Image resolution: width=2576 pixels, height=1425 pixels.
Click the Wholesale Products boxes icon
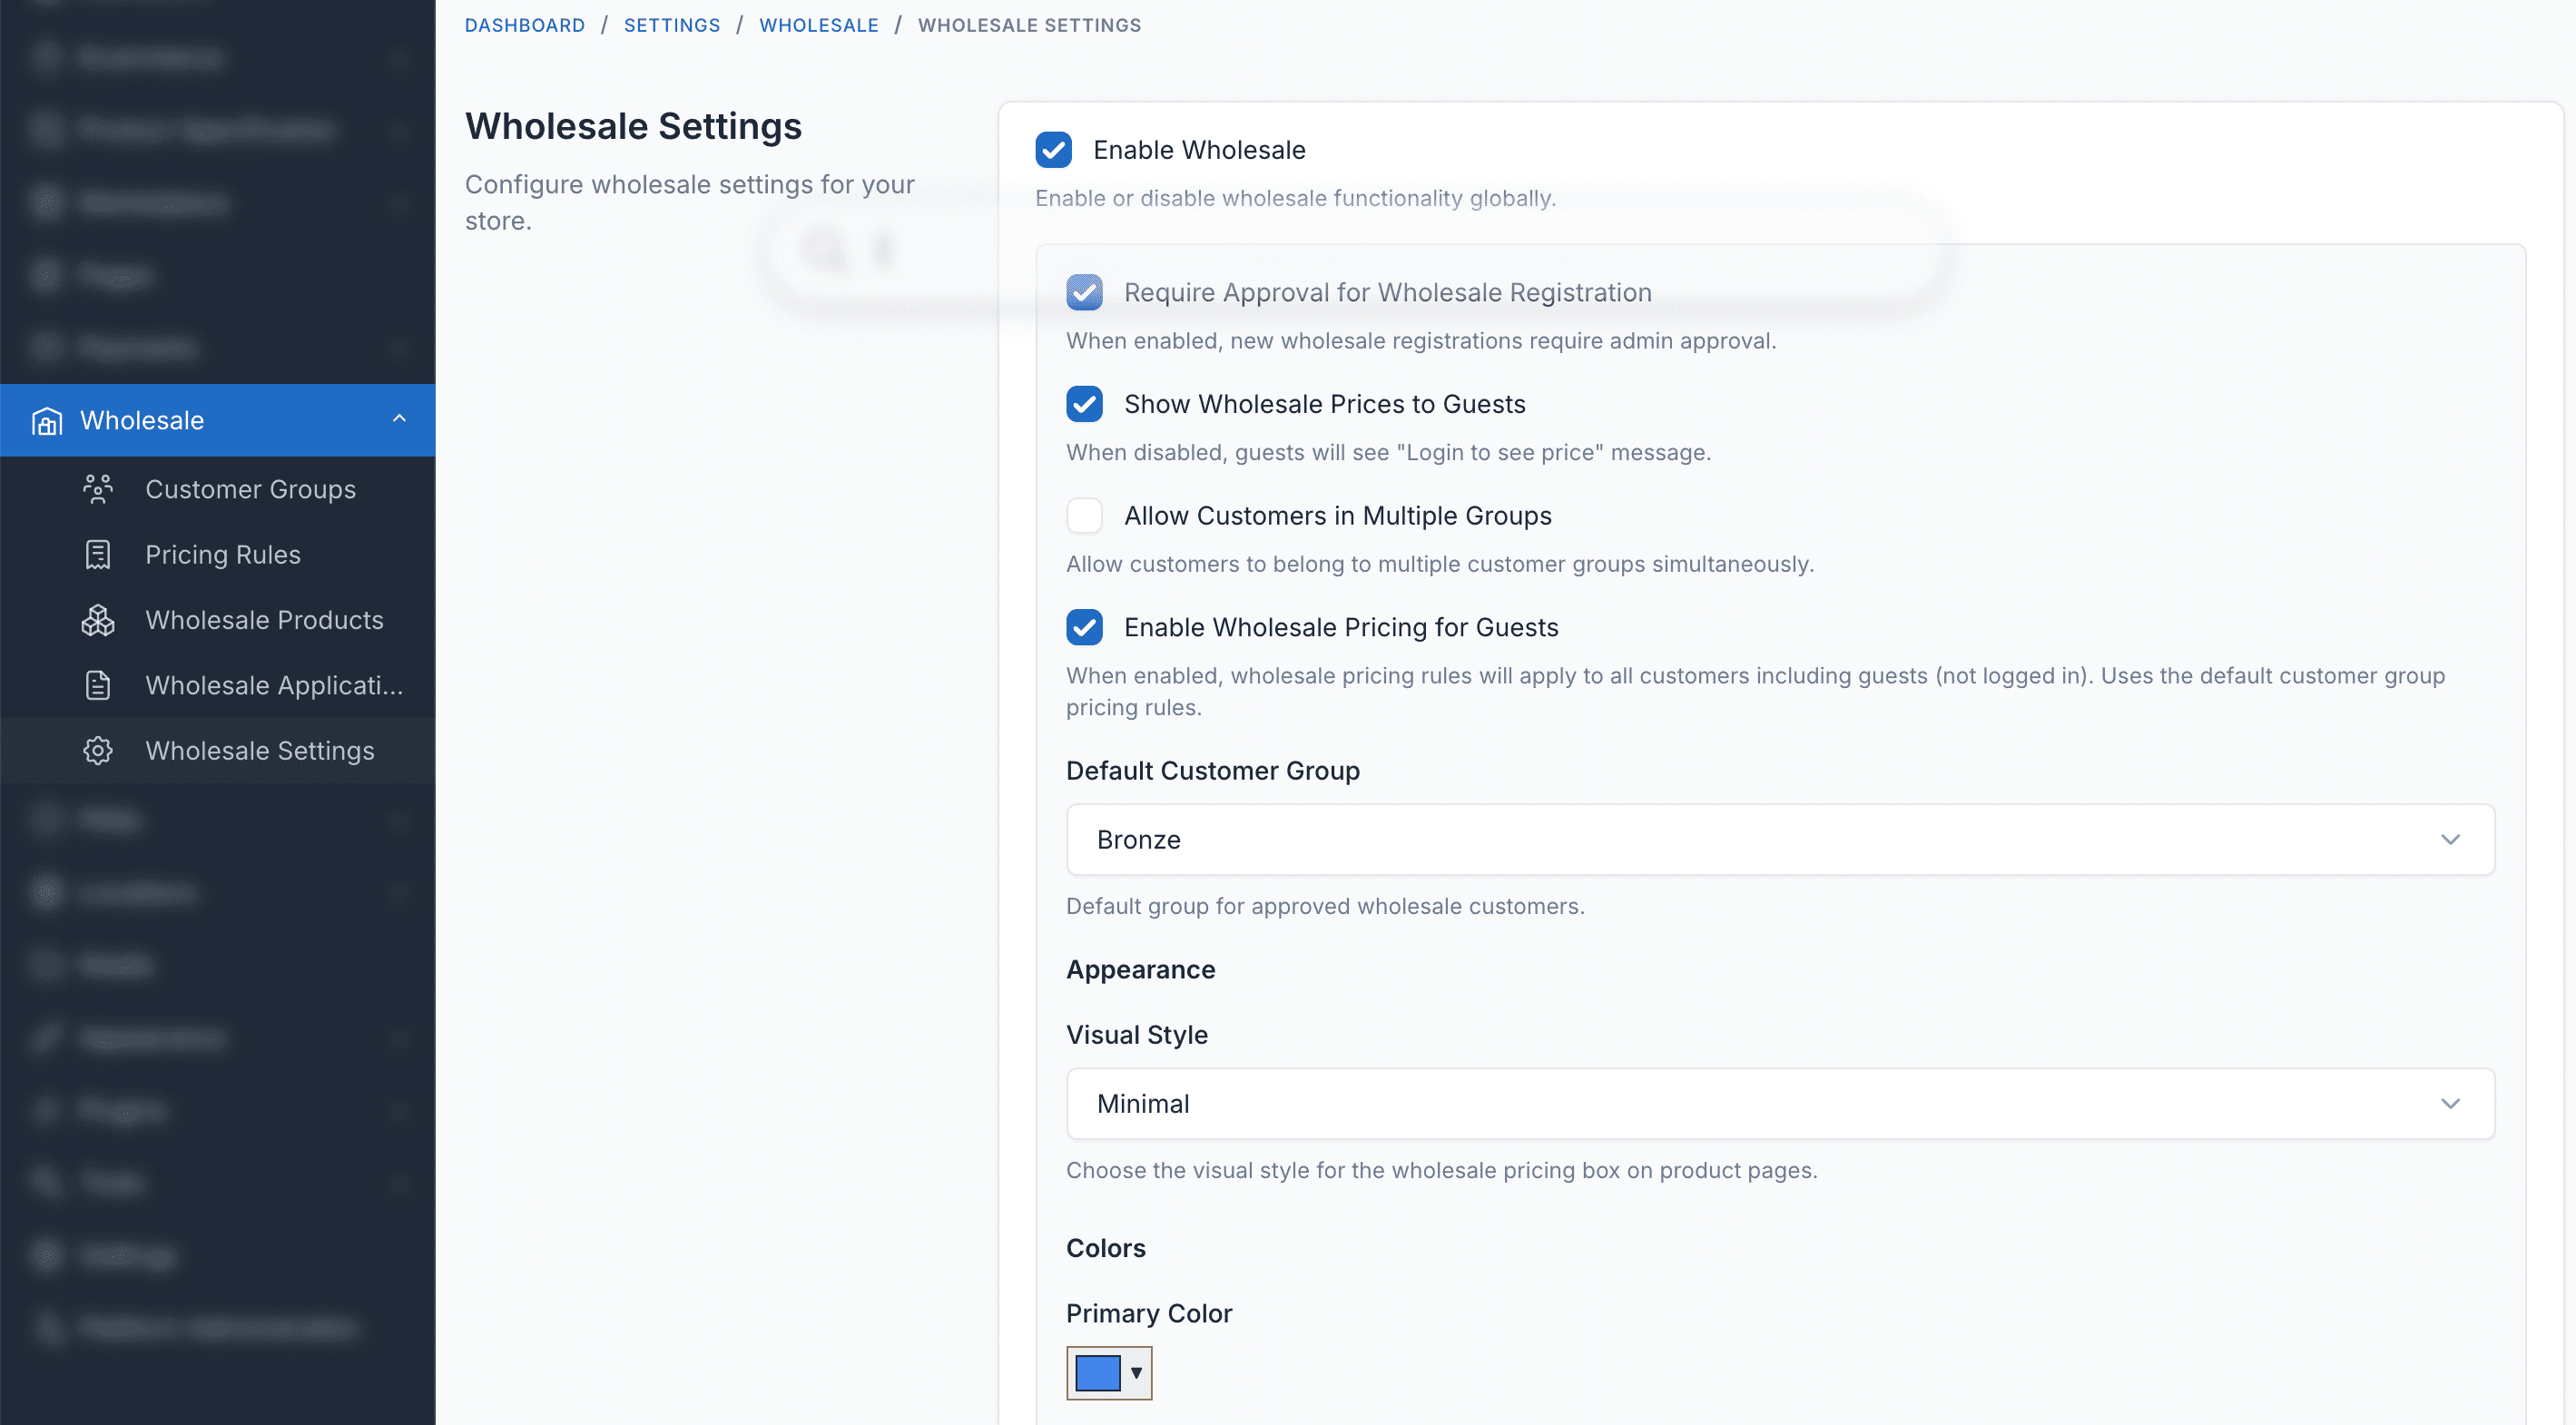click(x=97, y=620)
